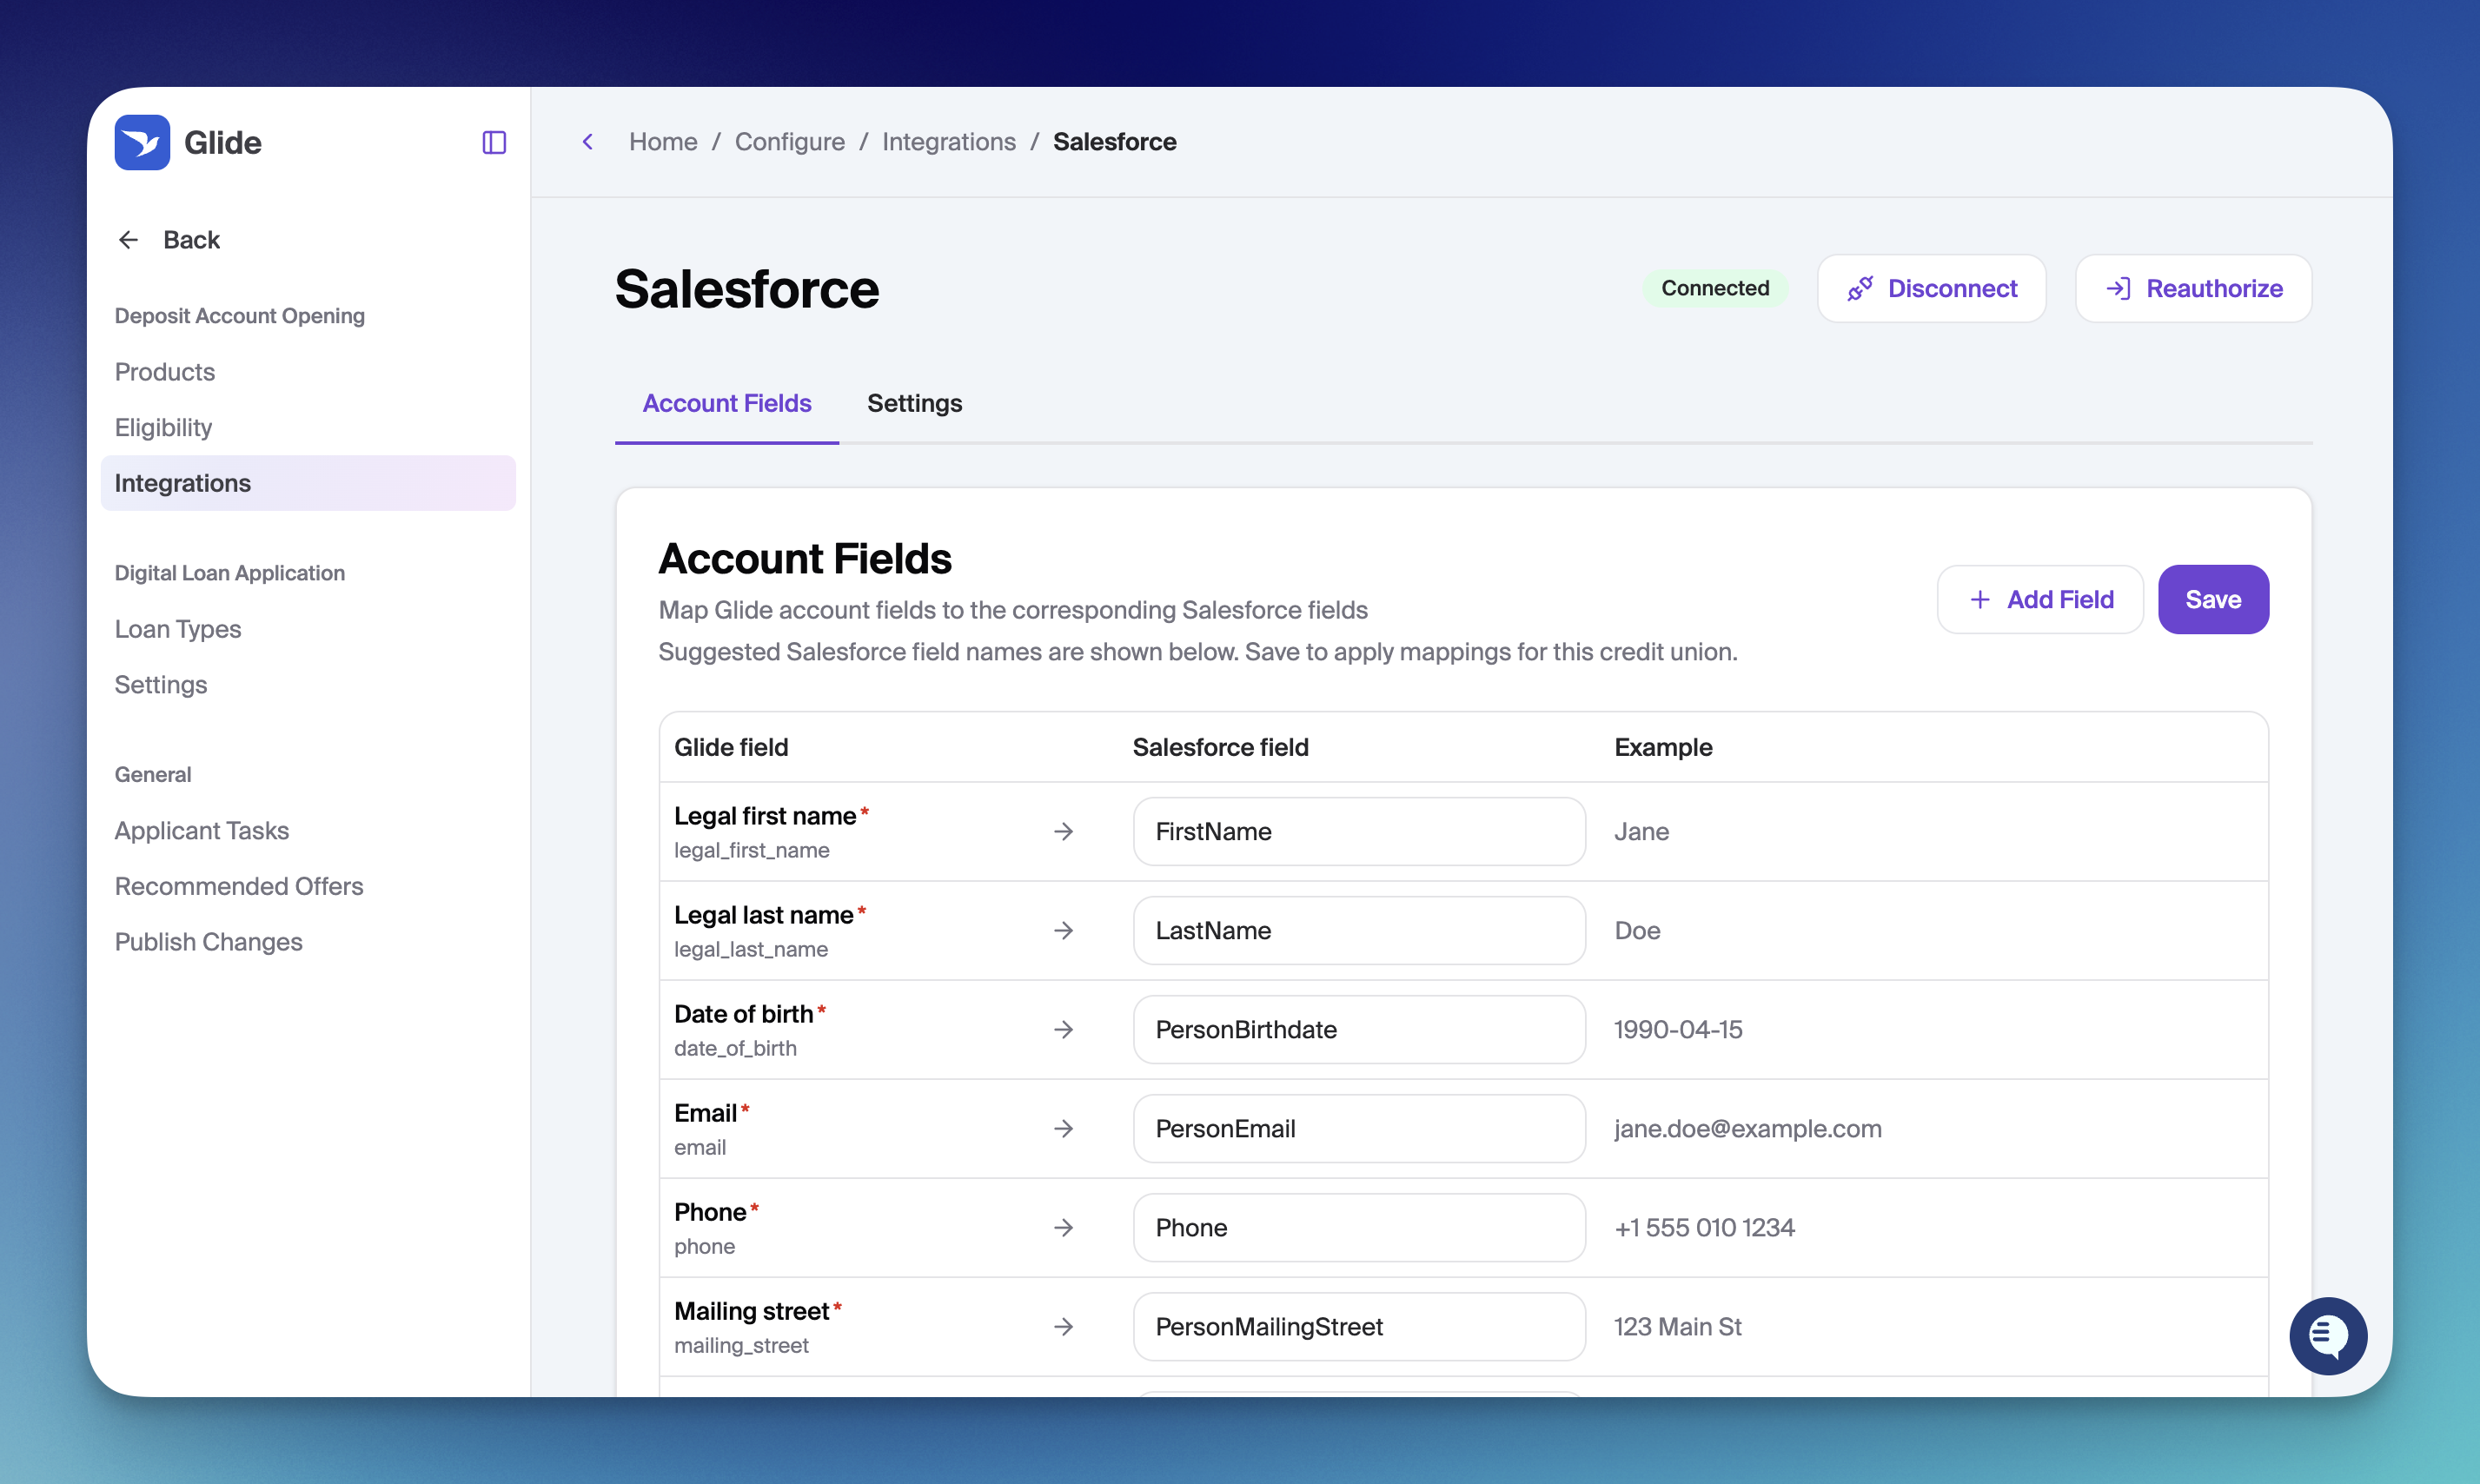Viewport: 2480px width, 1484px height.
Task: Click the example value 123 Main St
Action: (x=1678, y=1327)
